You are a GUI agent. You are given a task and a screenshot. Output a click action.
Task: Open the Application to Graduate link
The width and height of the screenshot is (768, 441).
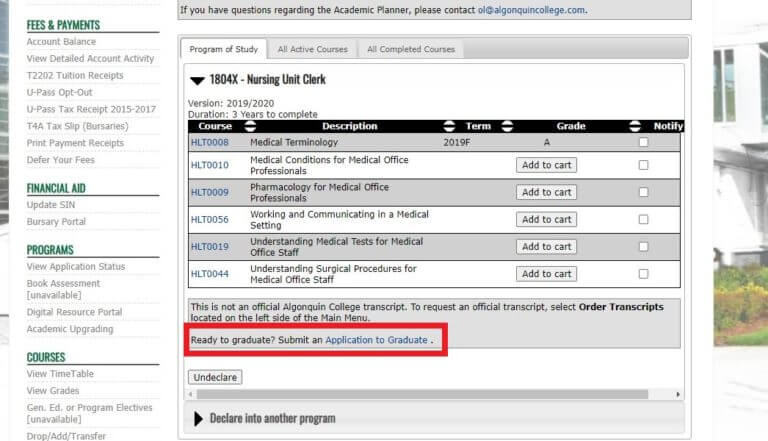point(376,340)
